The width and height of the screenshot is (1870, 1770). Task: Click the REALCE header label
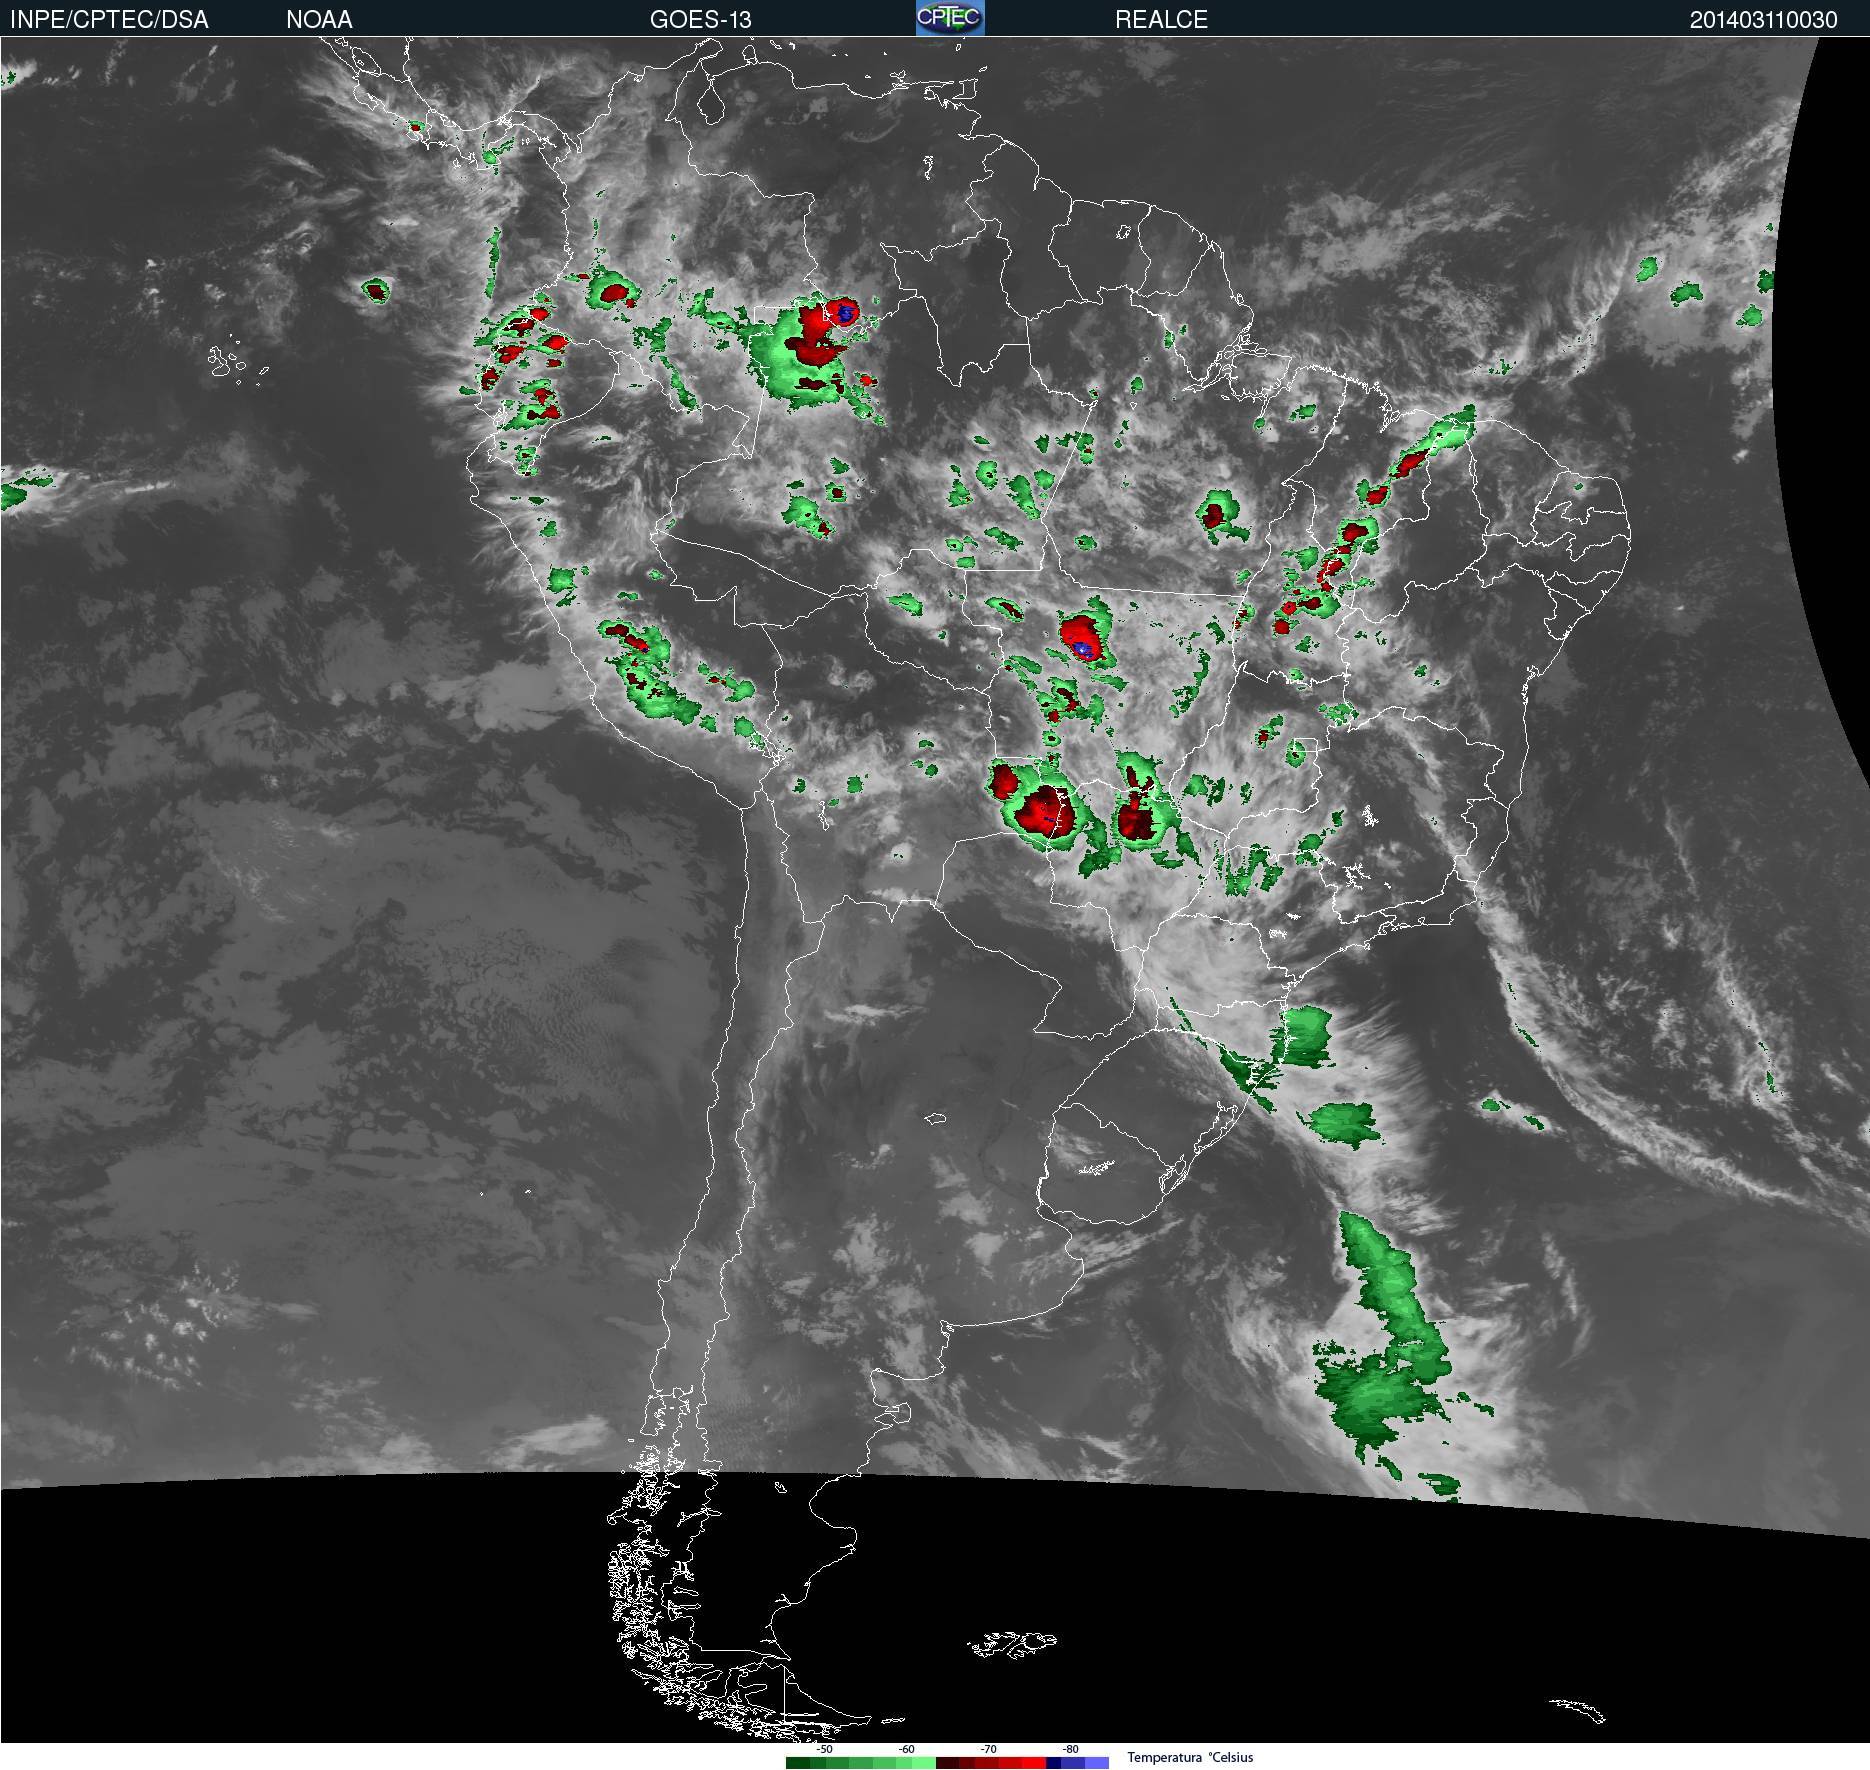point(1161,20)
